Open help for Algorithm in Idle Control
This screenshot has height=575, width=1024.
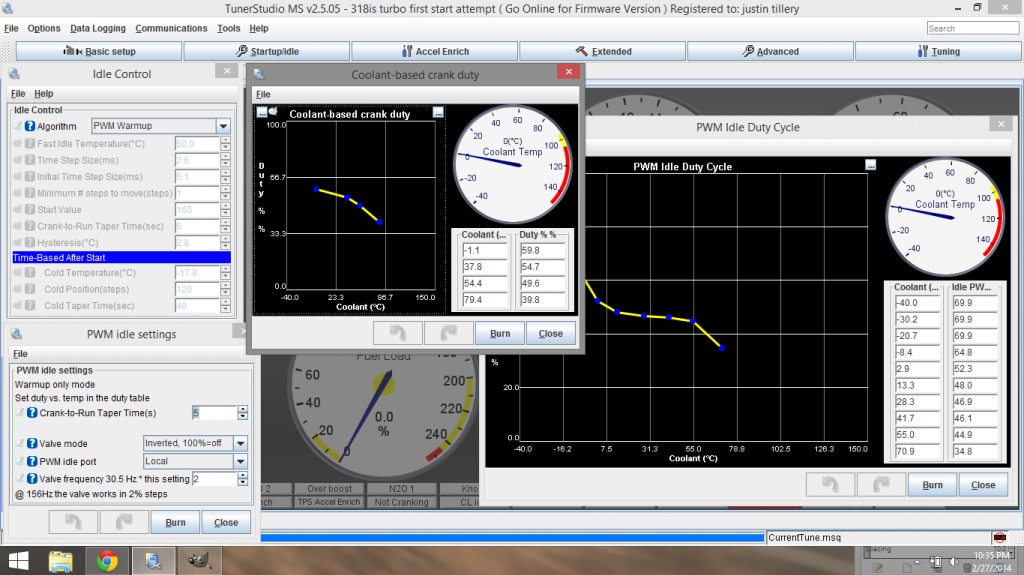click(30, 126)
